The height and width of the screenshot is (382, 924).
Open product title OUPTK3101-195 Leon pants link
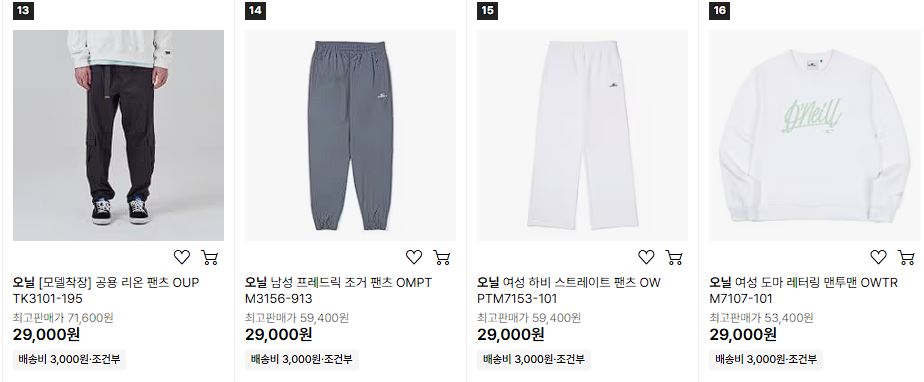pos(106,291)
